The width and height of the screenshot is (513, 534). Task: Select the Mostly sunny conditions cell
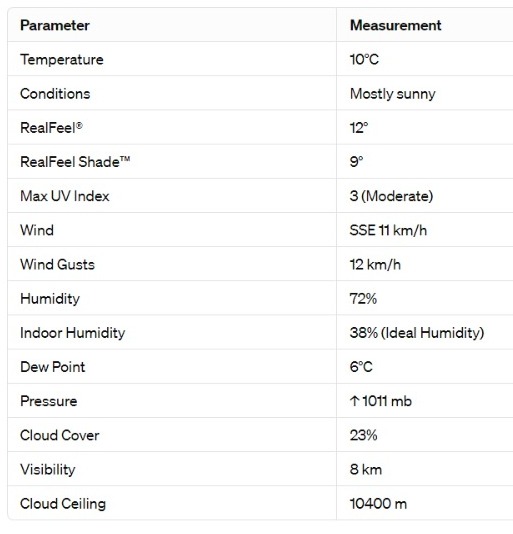393,94
